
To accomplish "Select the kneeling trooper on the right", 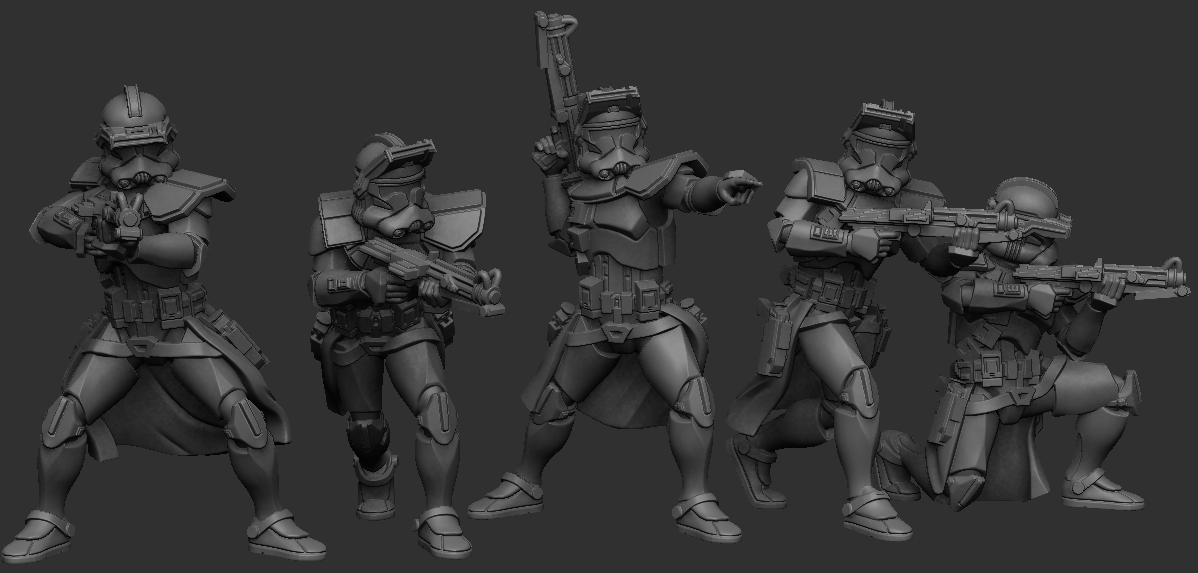I will (1031, 344).
